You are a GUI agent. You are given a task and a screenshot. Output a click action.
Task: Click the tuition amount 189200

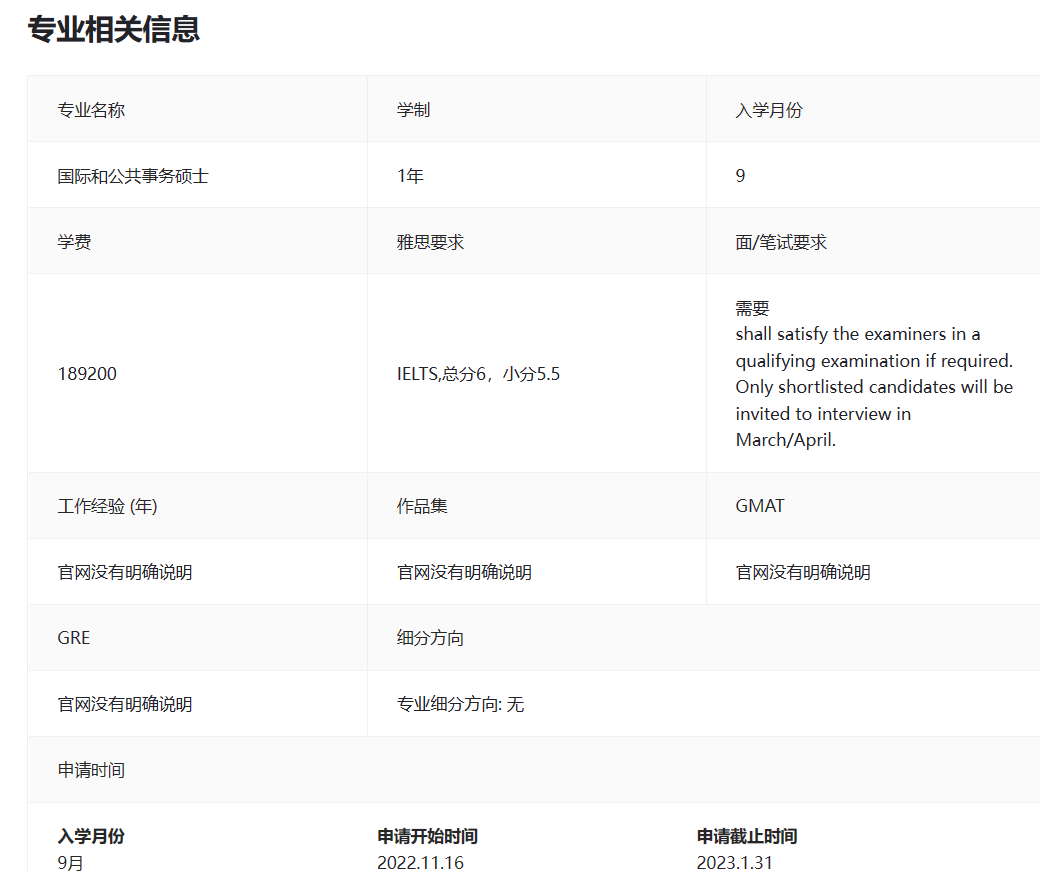click(87, 374)
